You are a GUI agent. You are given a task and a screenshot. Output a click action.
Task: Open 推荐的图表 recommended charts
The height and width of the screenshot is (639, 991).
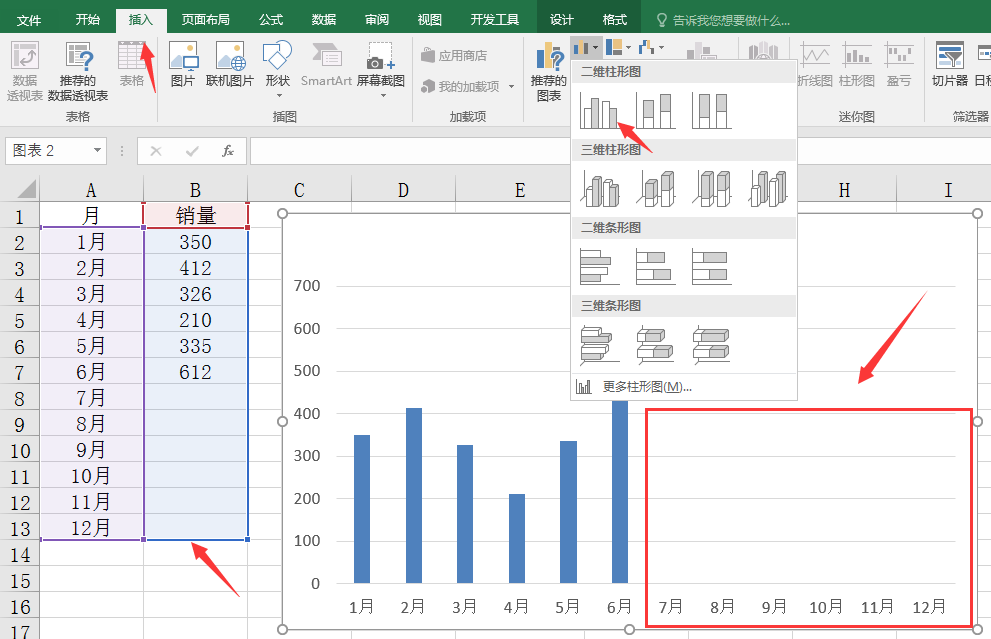(x=548, y=72)
